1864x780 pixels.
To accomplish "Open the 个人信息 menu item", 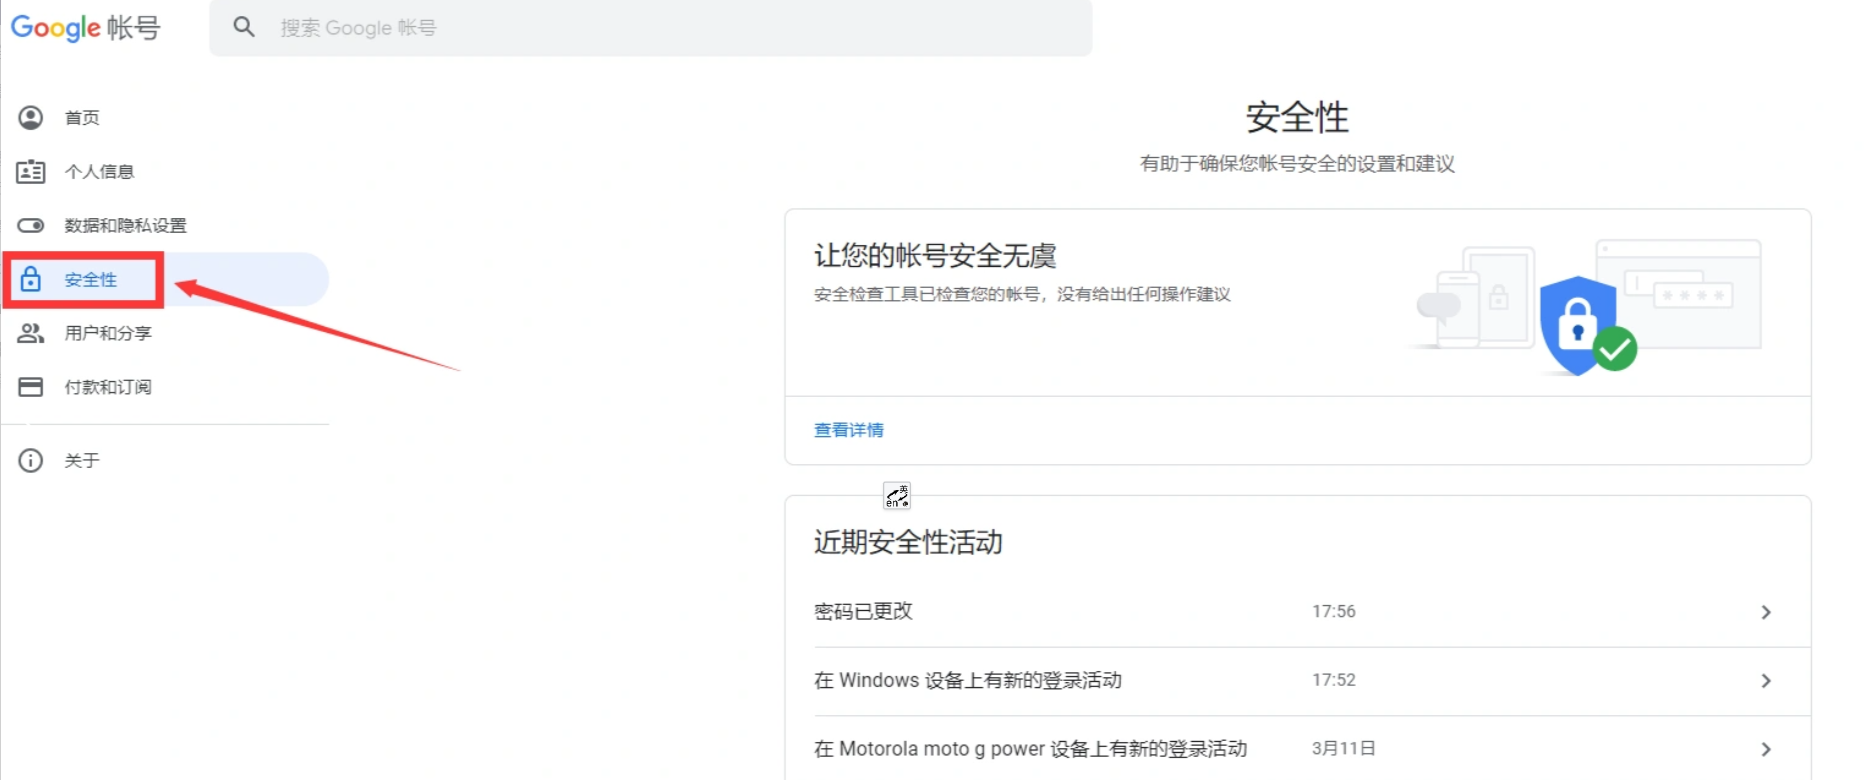I will 99,172.
